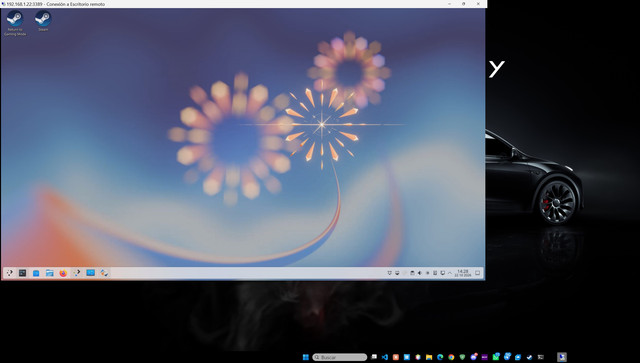Expand hidden tray icons in remote panel
Screen dimensions: 640x363
pos(450,273)
